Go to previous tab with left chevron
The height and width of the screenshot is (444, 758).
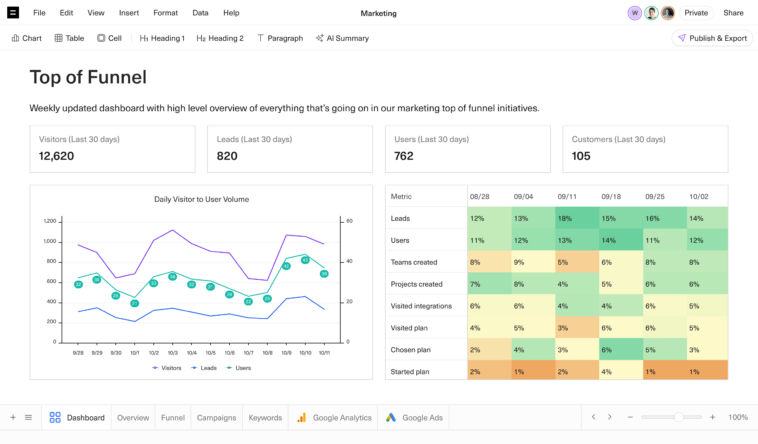pyautogui.click(x=593, y=417)
